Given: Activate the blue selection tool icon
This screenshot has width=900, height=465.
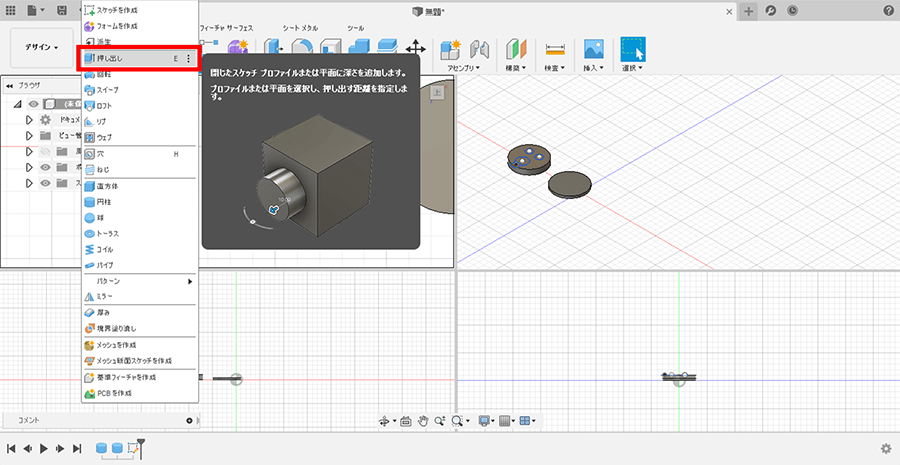Looking at the screenshot, I should point(633,49).
